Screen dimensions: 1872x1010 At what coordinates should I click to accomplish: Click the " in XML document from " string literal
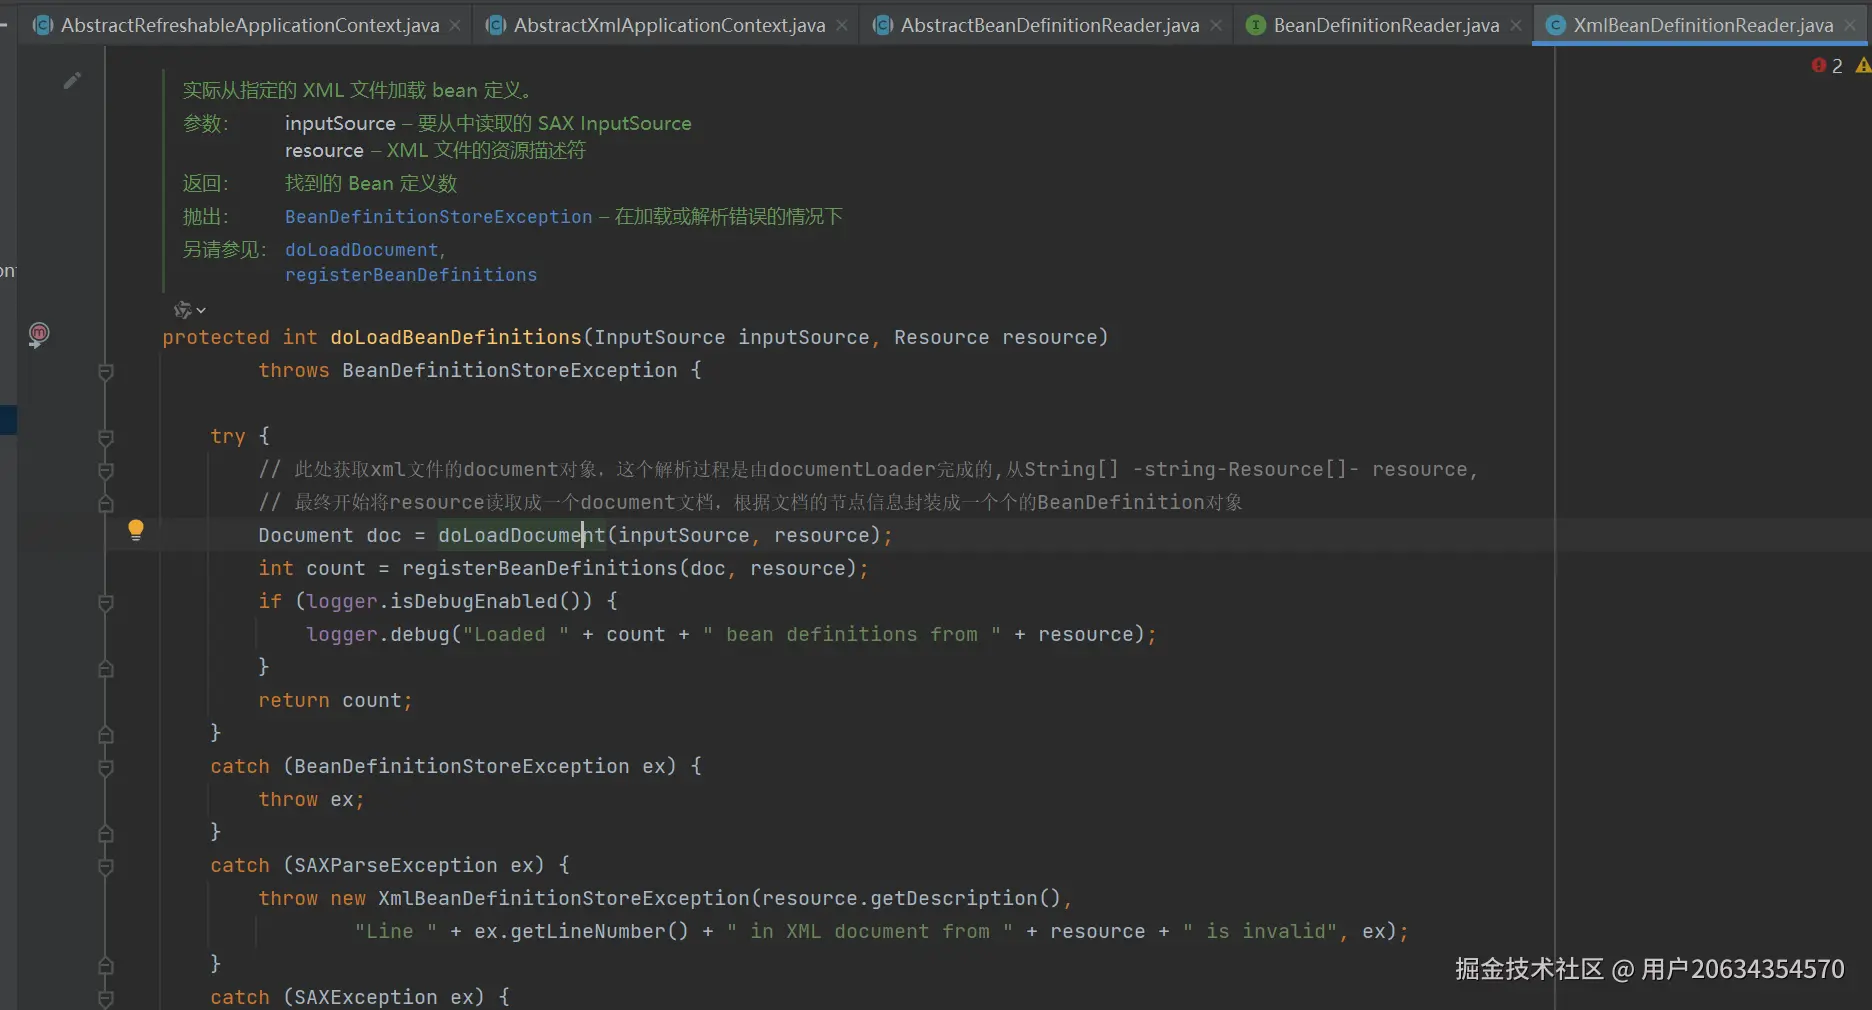pos(870,931)
